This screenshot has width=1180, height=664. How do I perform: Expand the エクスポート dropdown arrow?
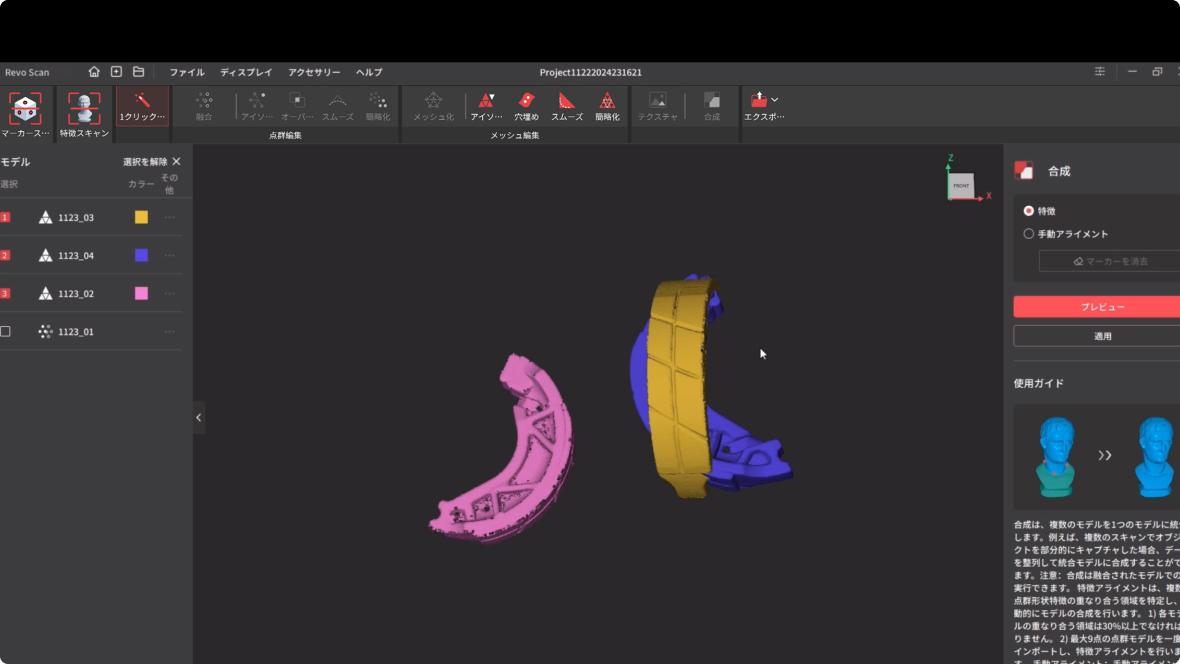(x=775, y=100)
